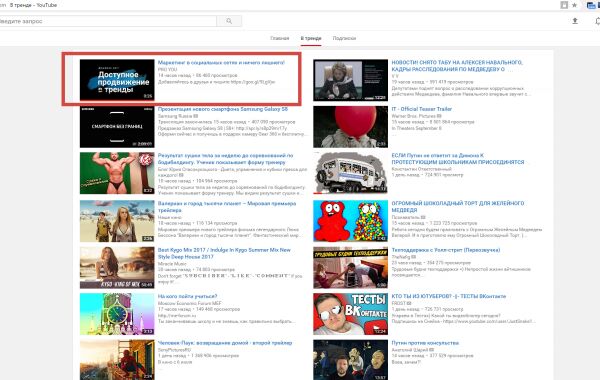Open the ЕСЛИ Путин не ответит video title
600x380 pixels.
tap(458, 159)
